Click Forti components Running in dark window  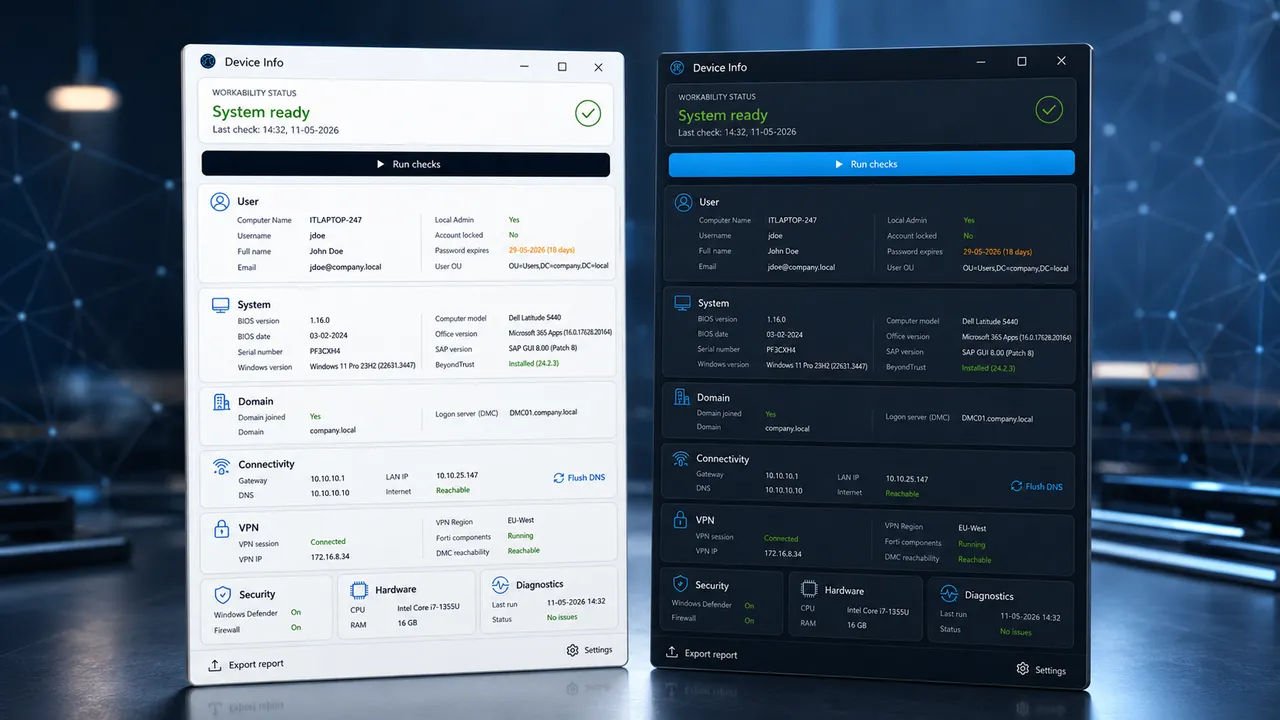tap(971, 544)
